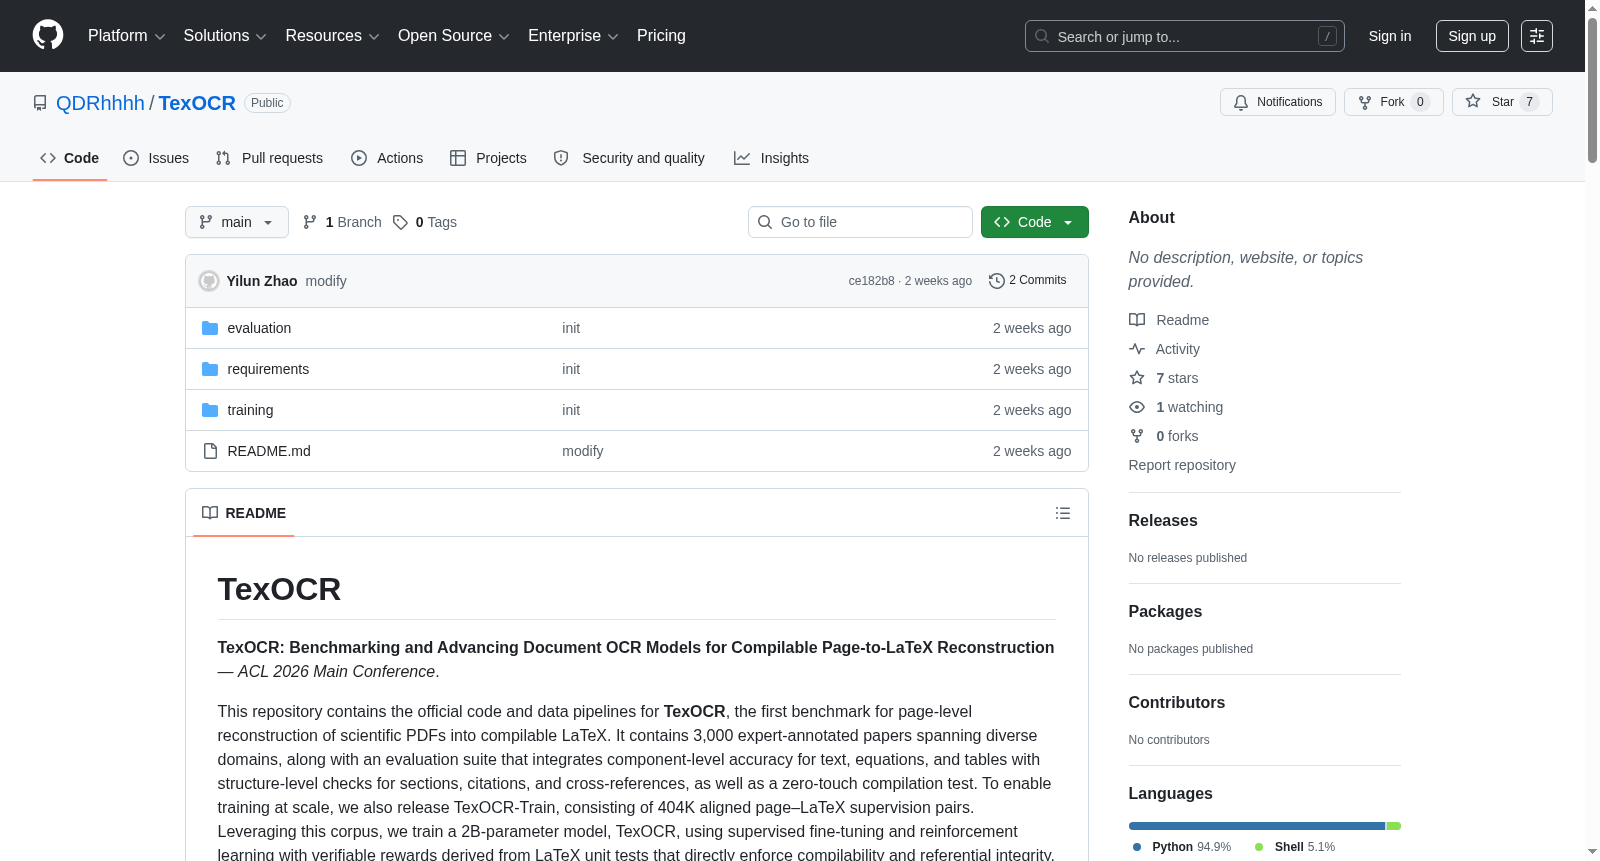Open the README.md file
The width and height of the screenshot is (1600, 861).
[269, 451]
